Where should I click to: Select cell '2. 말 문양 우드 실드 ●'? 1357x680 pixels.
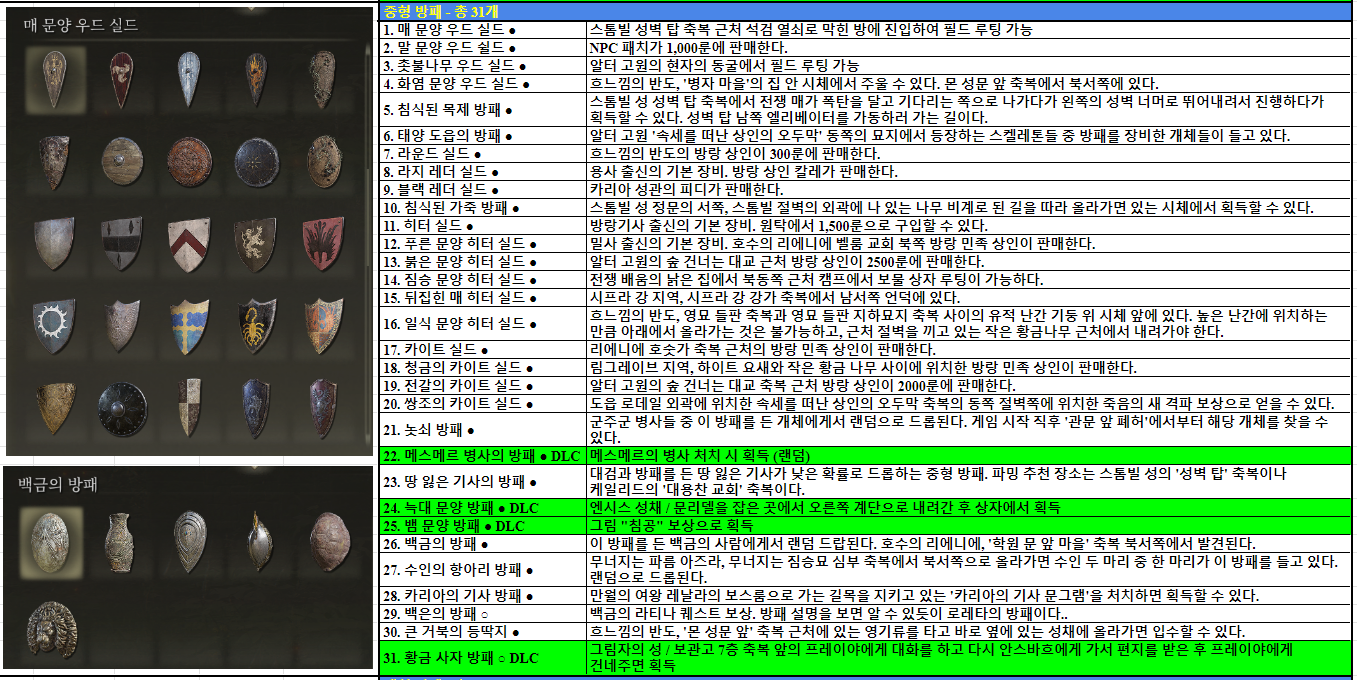483,47
